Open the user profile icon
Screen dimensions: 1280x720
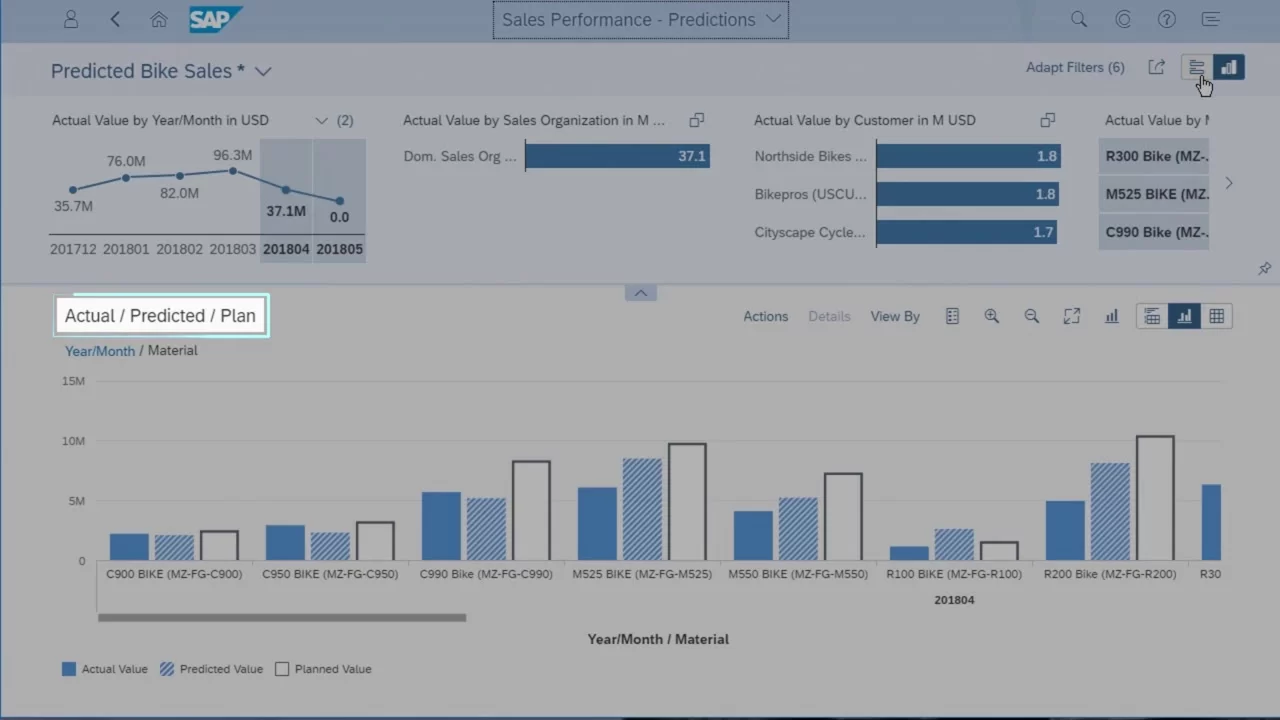(70, 19)
